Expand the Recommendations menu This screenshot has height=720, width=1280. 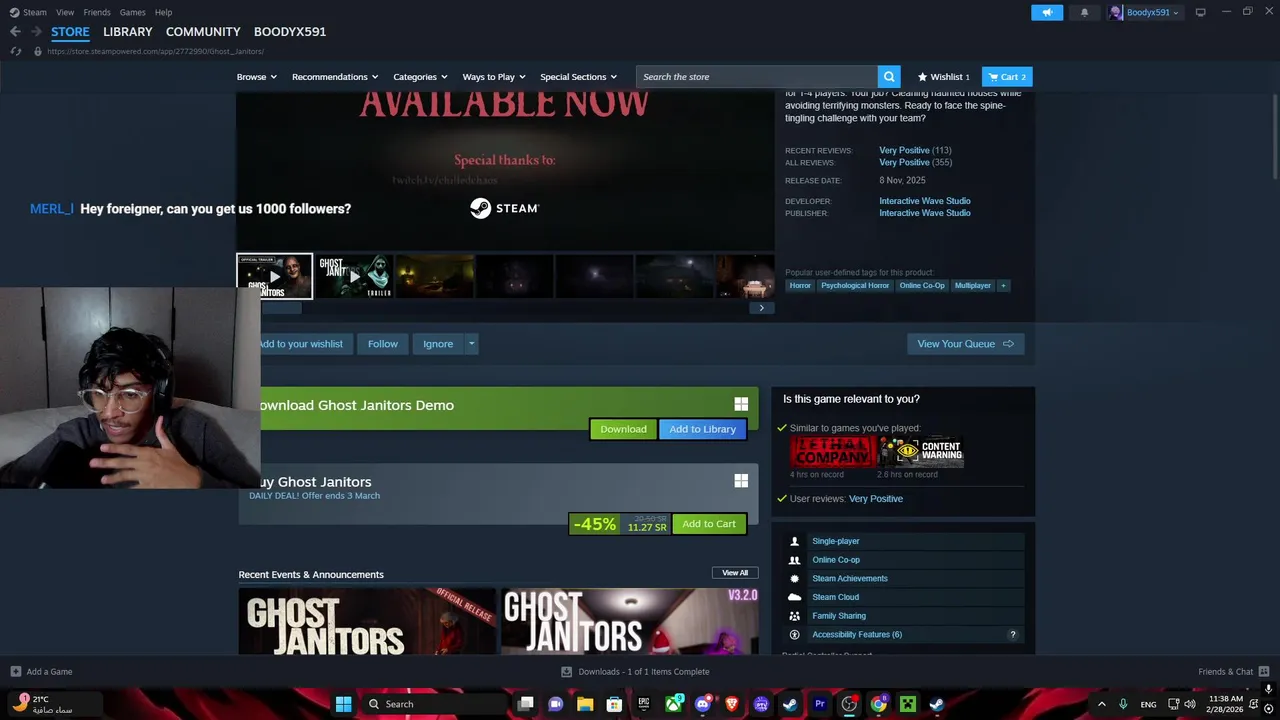(x=335, y=77)
